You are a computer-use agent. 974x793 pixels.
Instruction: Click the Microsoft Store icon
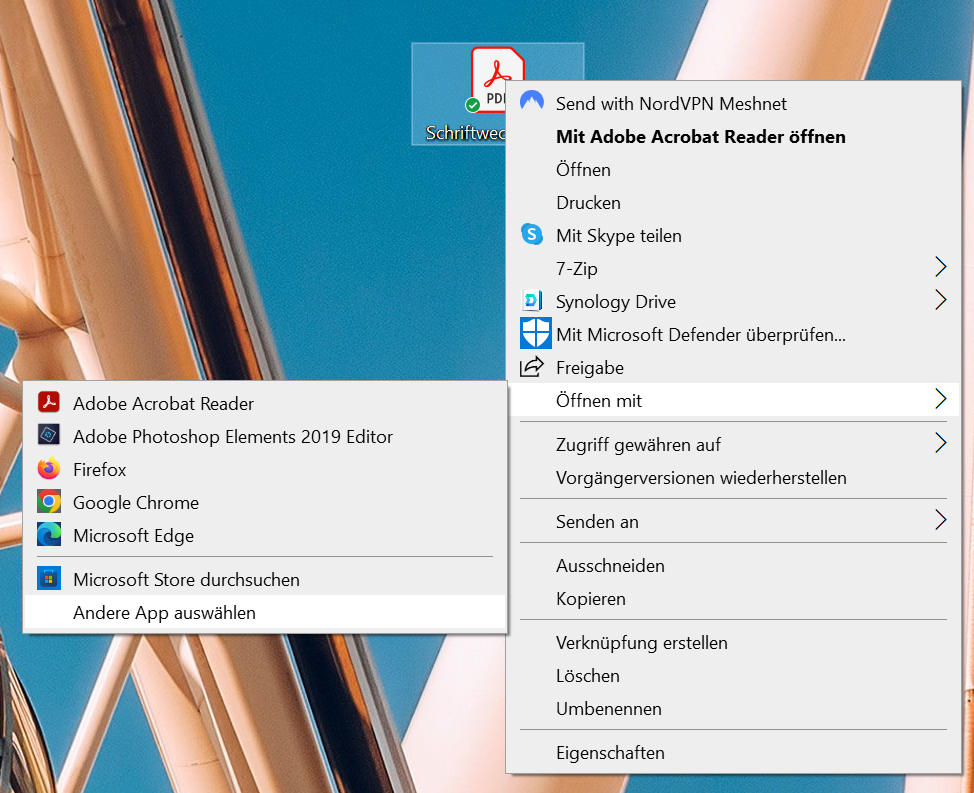pyautogui.click(x=49, y=579)
